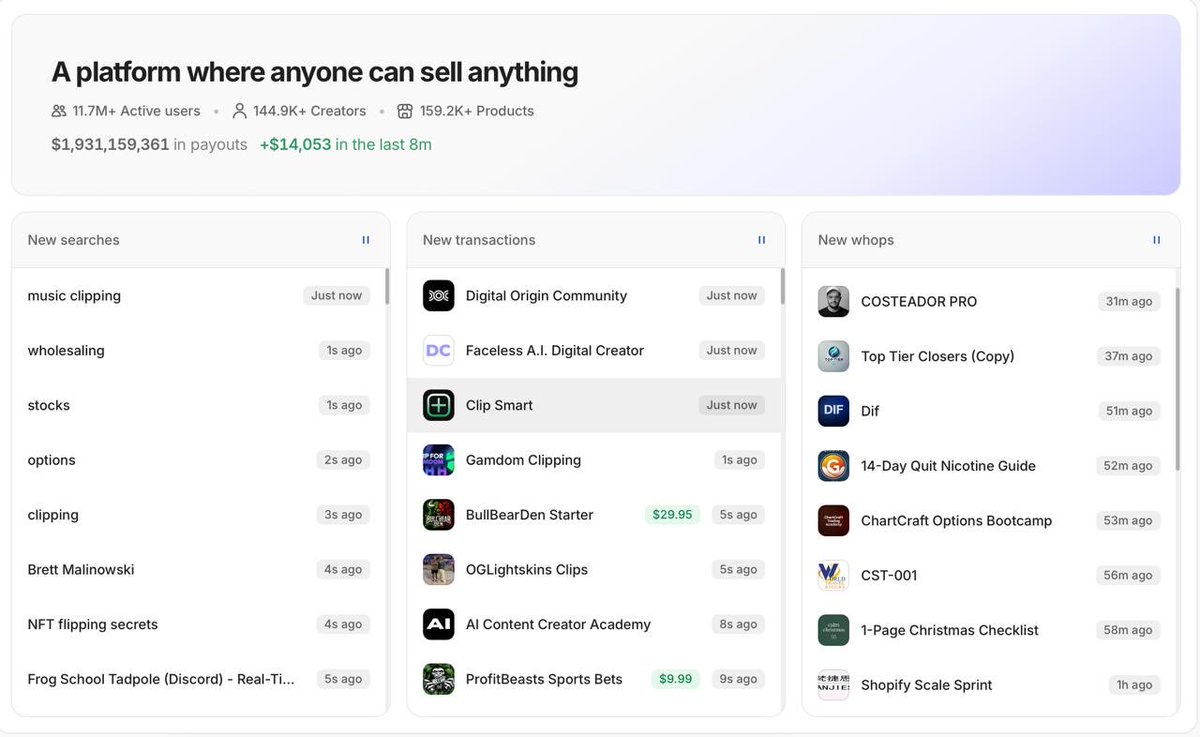1200x737 pixels.
Task: Click the Gamdom Clipping thumbnail icon
Action: 439,460
